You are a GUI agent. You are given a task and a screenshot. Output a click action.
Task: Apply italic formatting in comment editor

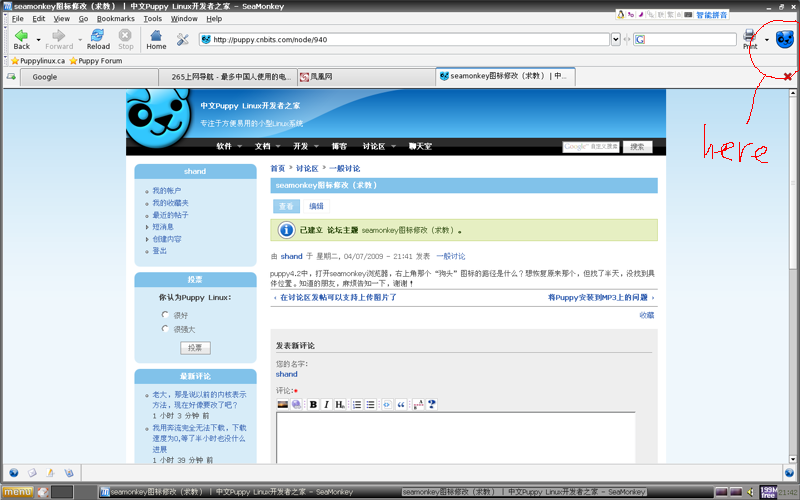tap(327, 405)
